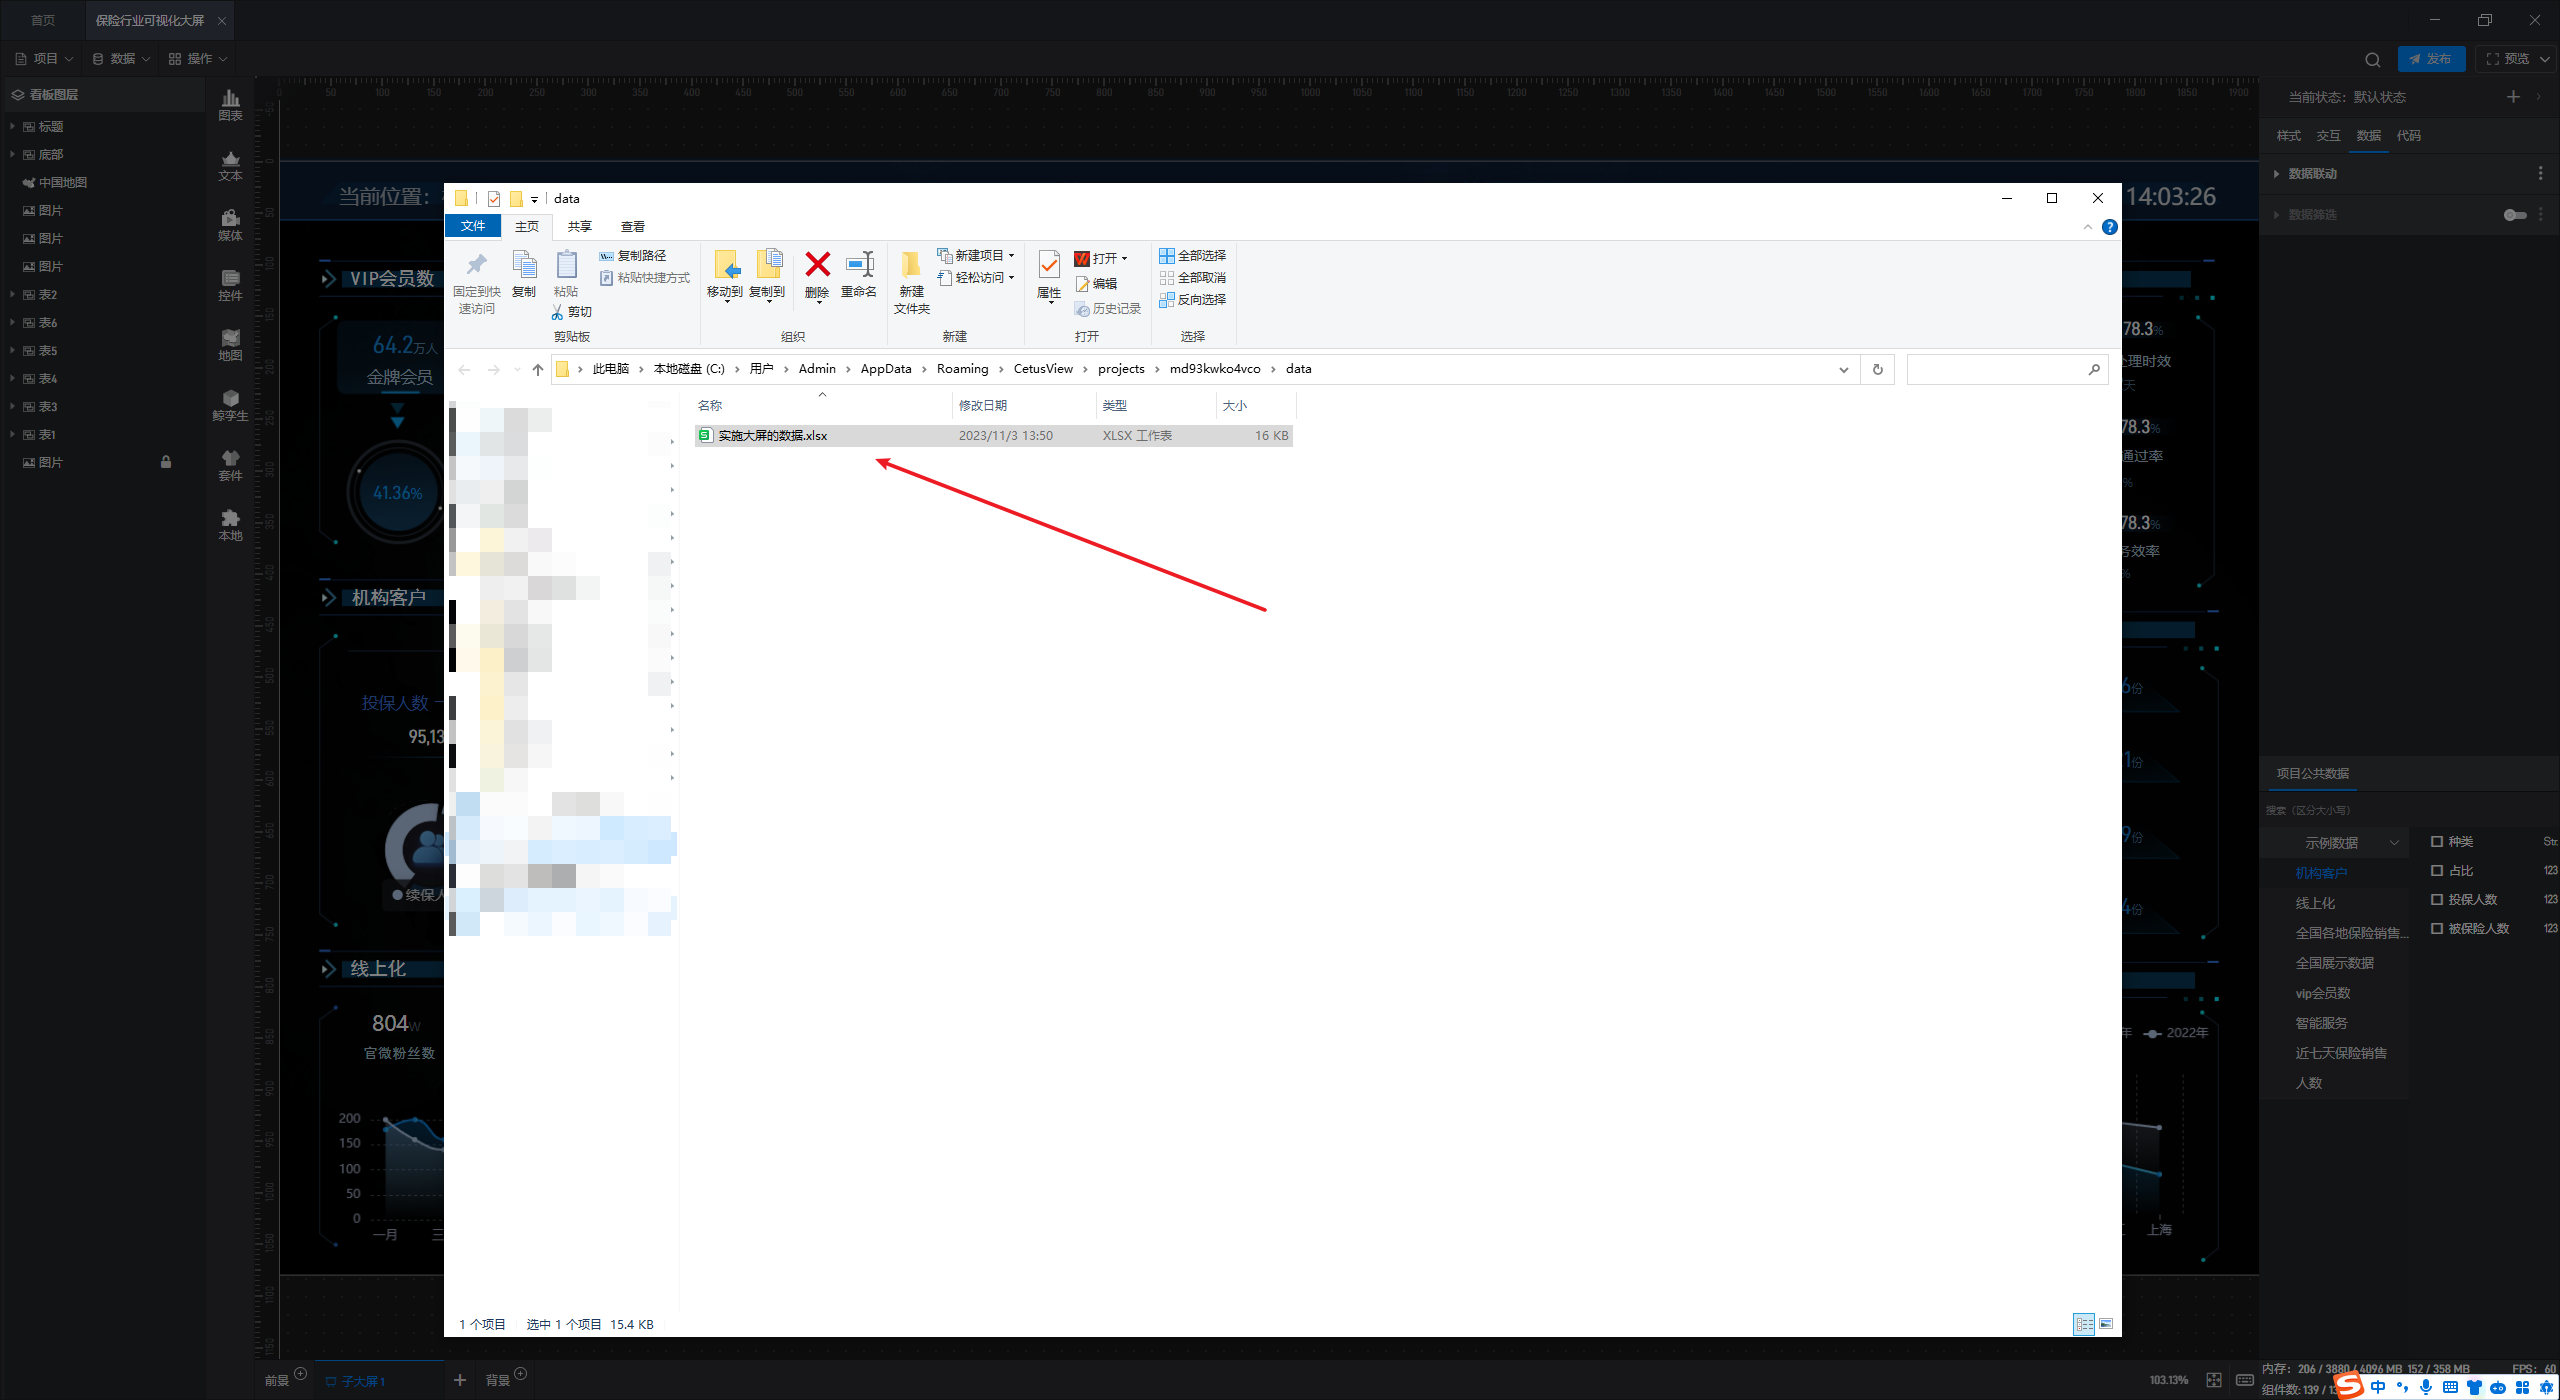2560x1400 pixels.
Task: Click the Rename icon in ribbon
Action: [858, 266]
